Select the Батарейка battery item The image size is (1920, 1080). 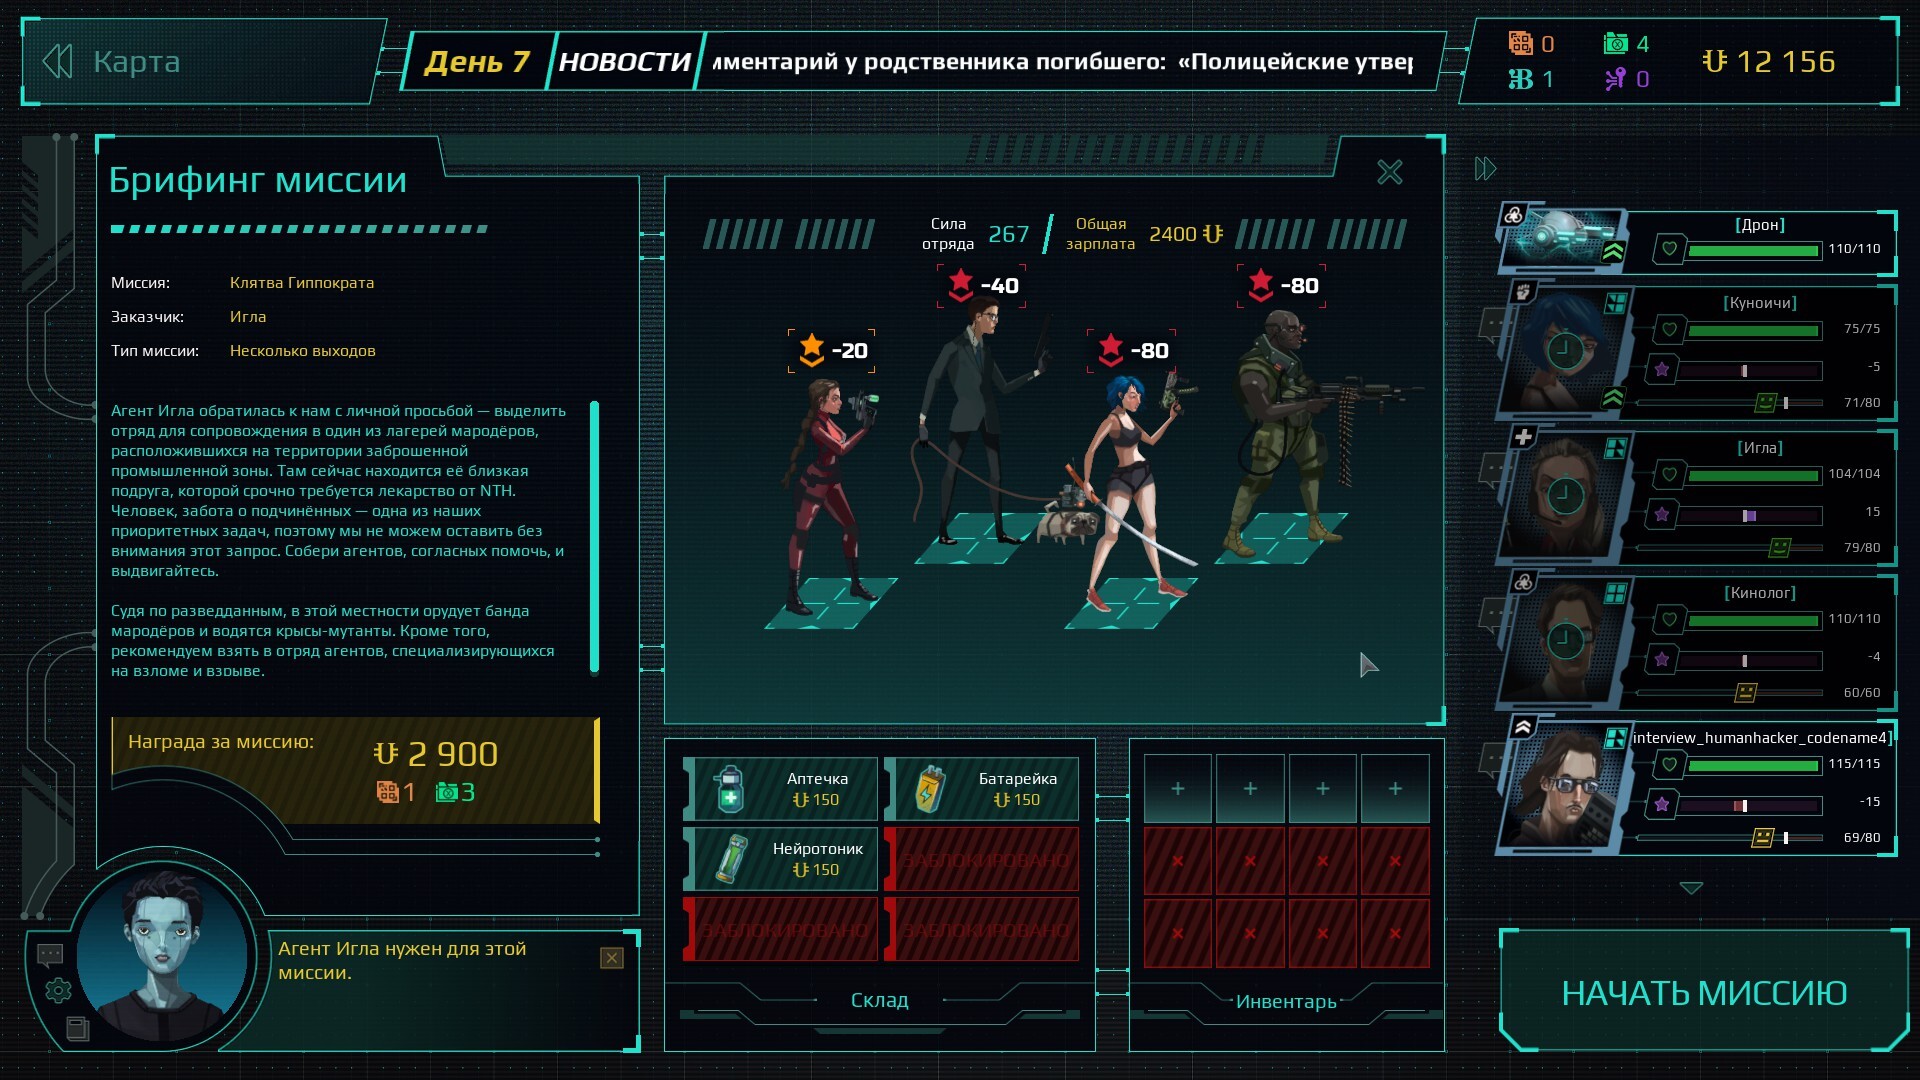pyautogui.click(x=982, y=789)
